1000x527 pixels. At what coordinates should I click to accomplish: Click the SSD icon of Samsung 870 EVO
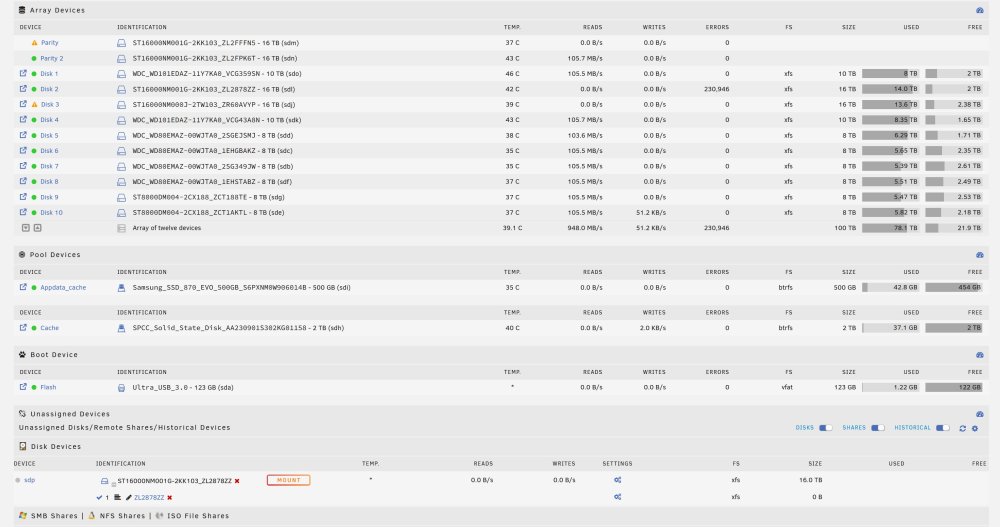121,288
